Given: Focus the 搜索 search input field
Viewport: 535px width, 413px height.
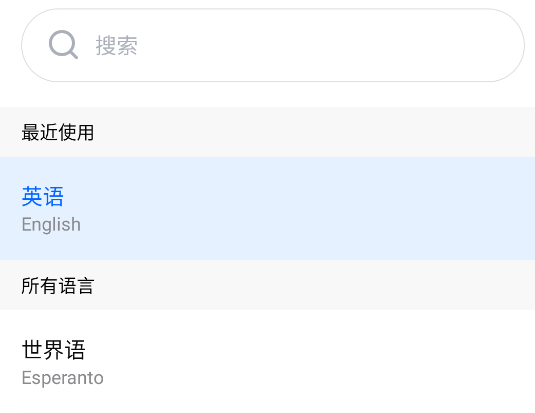Looking at the screenshot, I should pyautogui.click(x=273, y=45).
